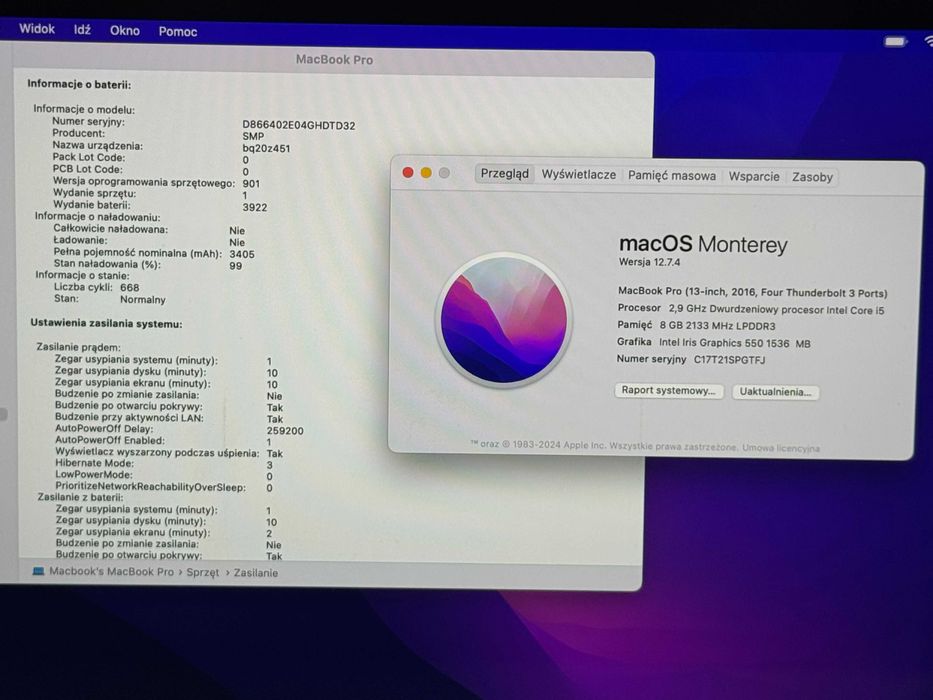The width and height of the screenshot is (933, 700).
Task: Click battery serial number D866402E04GHDTD32
Action: 299,125
